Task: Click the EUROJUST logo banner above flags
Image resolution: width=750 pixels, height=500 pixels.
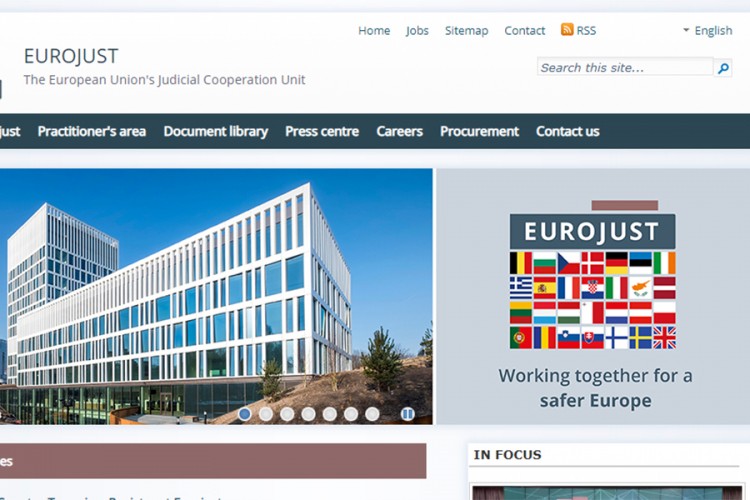Action: pos(593,232)
